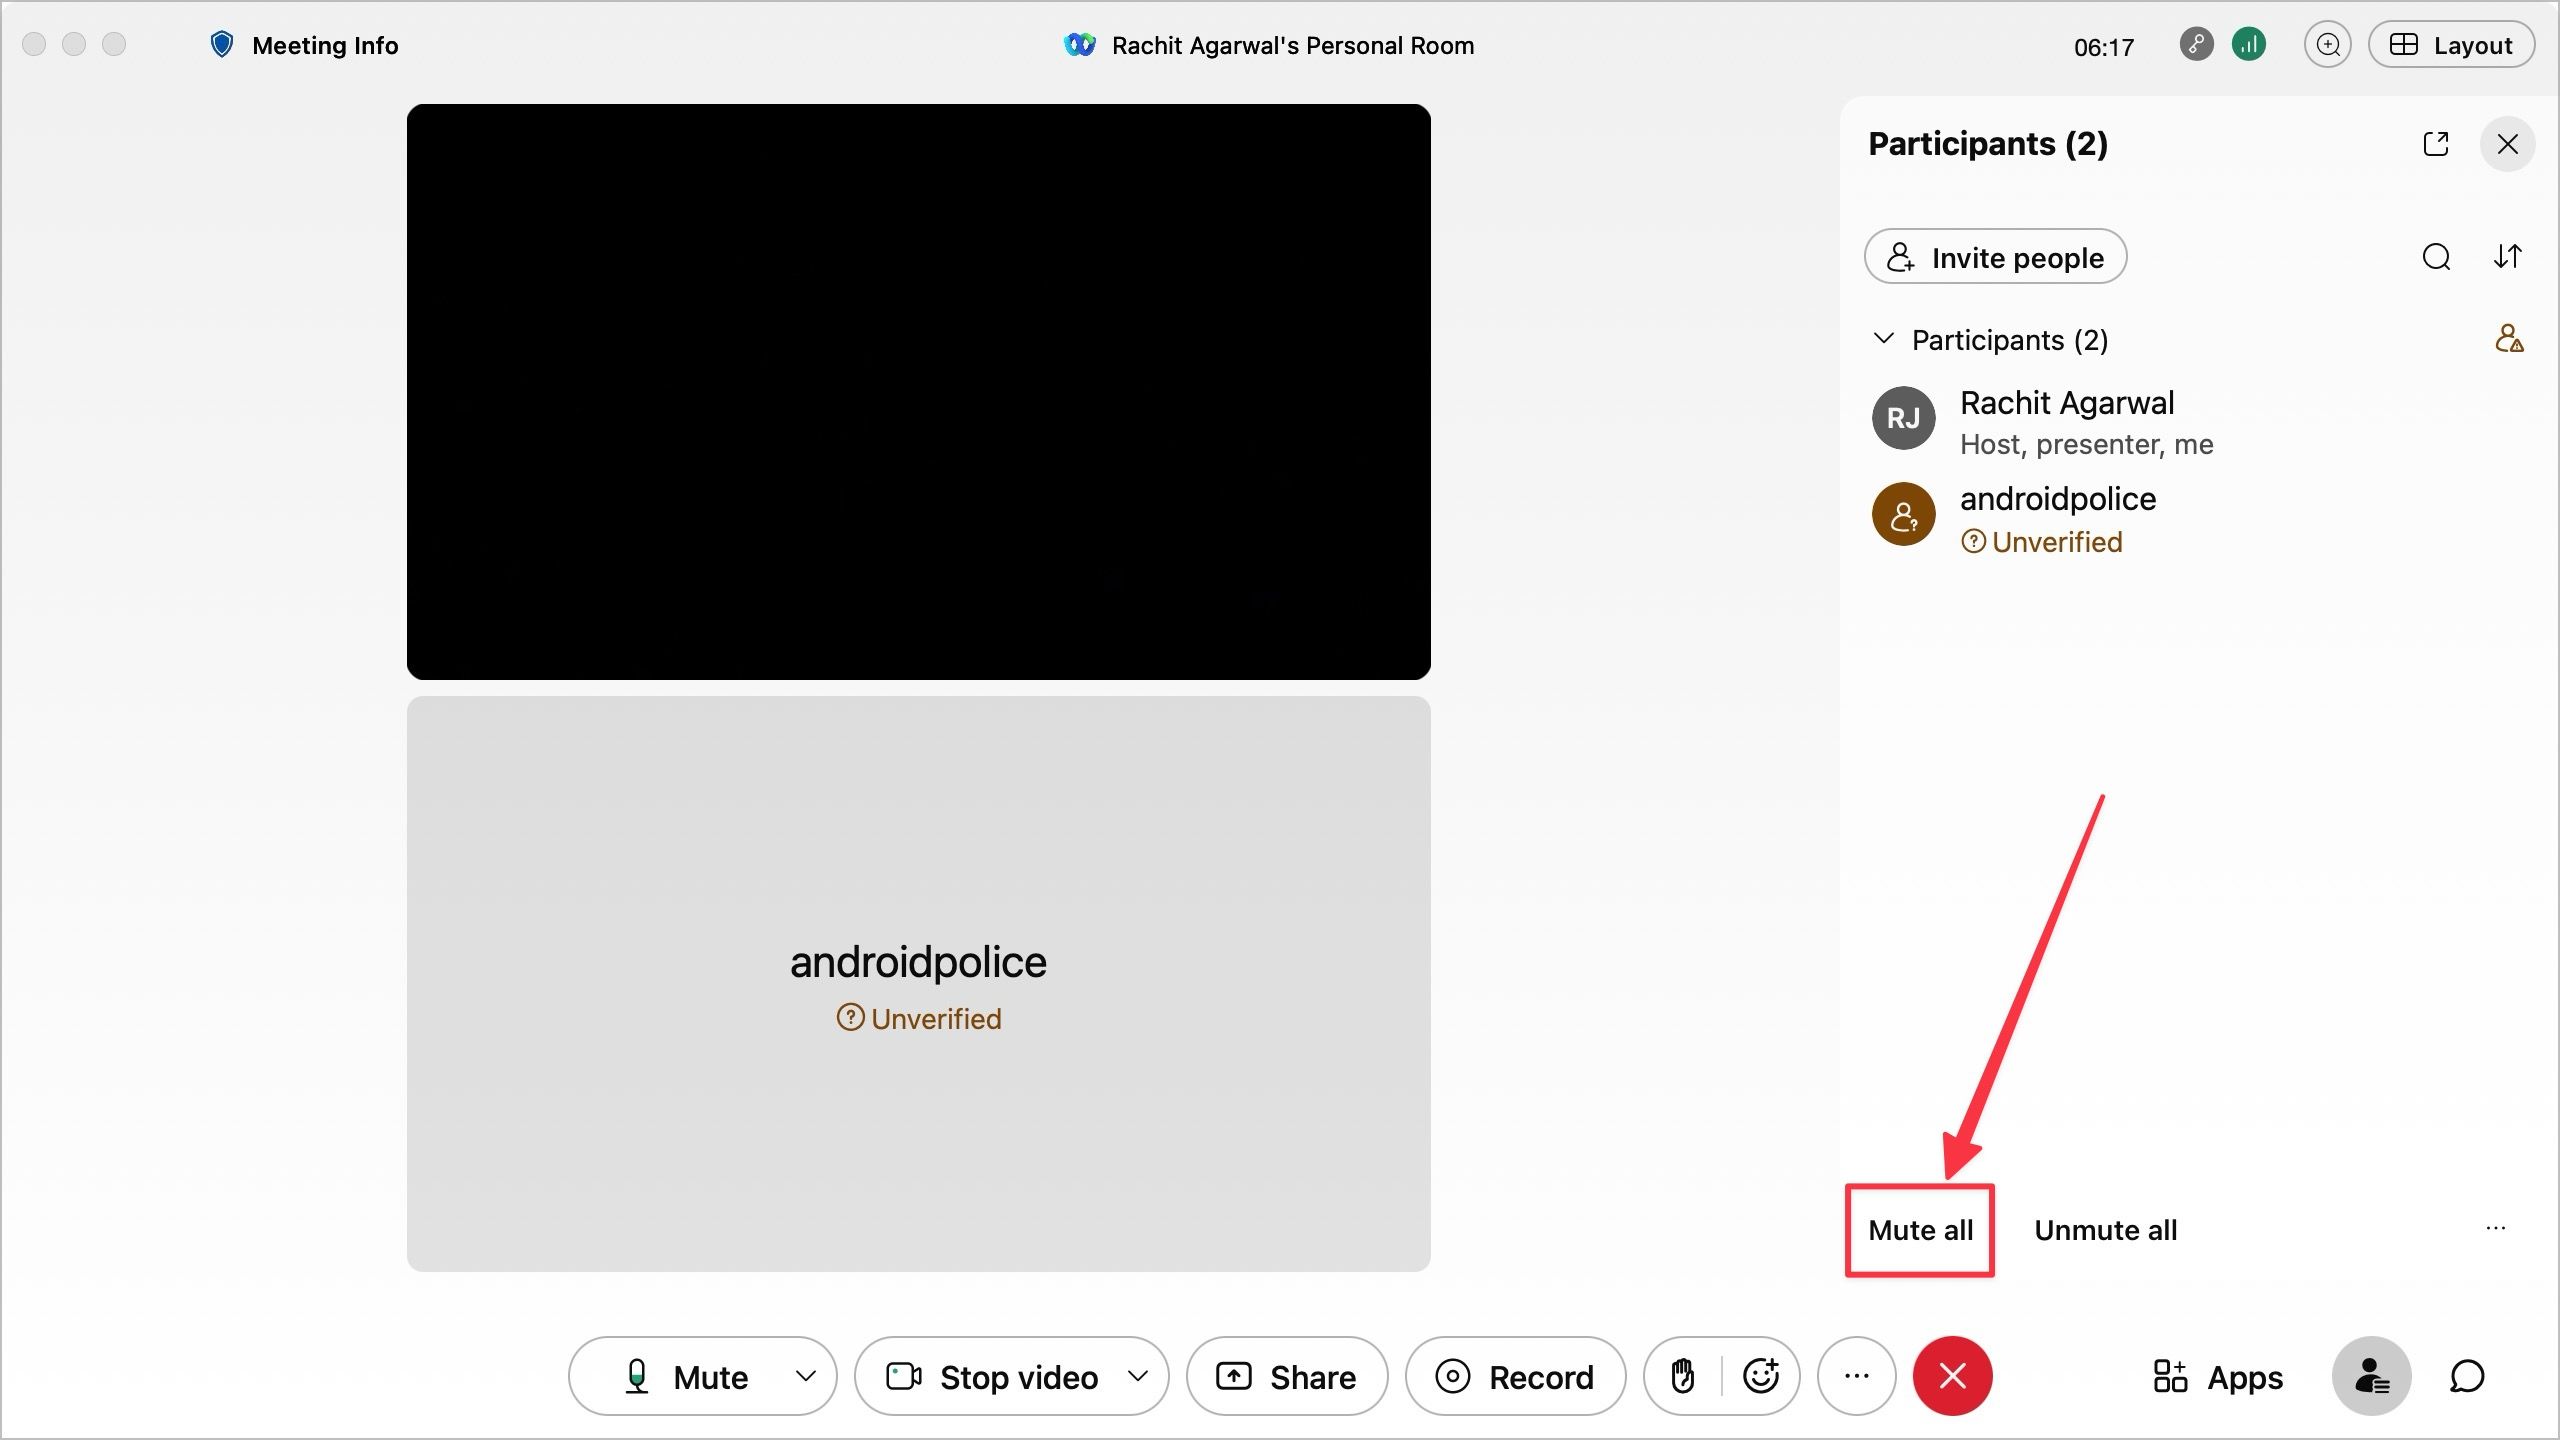Collapse the Participants (2) section
The height and width of the screenshot is (1440, 2560).
pyautogui.click(x=1883, y=339)
